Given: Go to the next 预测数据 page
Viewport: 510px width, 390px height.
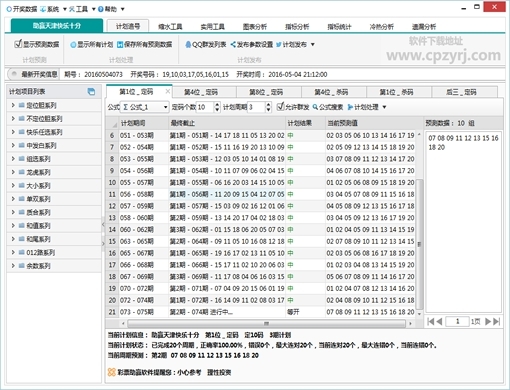Looking at the screenshot, I should (x=488, y=321).
